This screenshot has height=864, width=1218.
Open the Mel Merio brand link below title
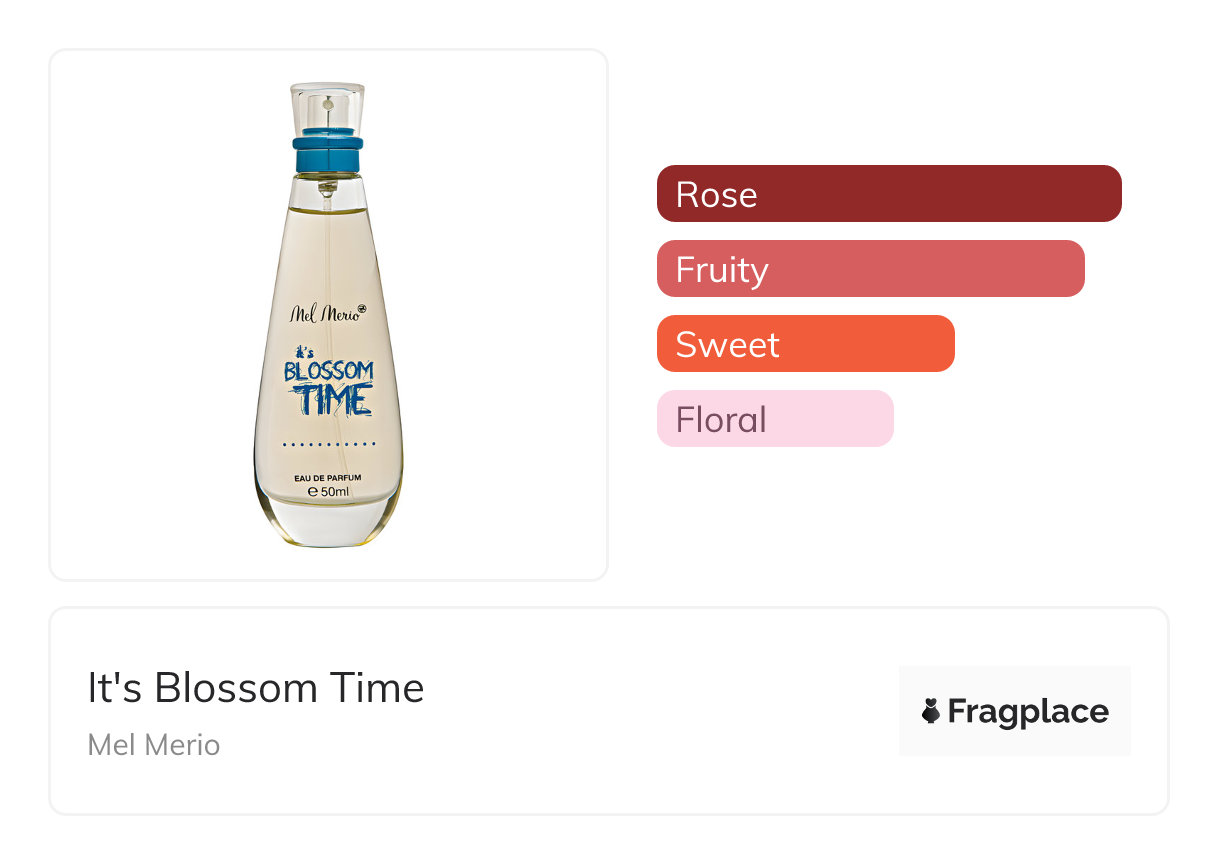[x=154, y=745]
